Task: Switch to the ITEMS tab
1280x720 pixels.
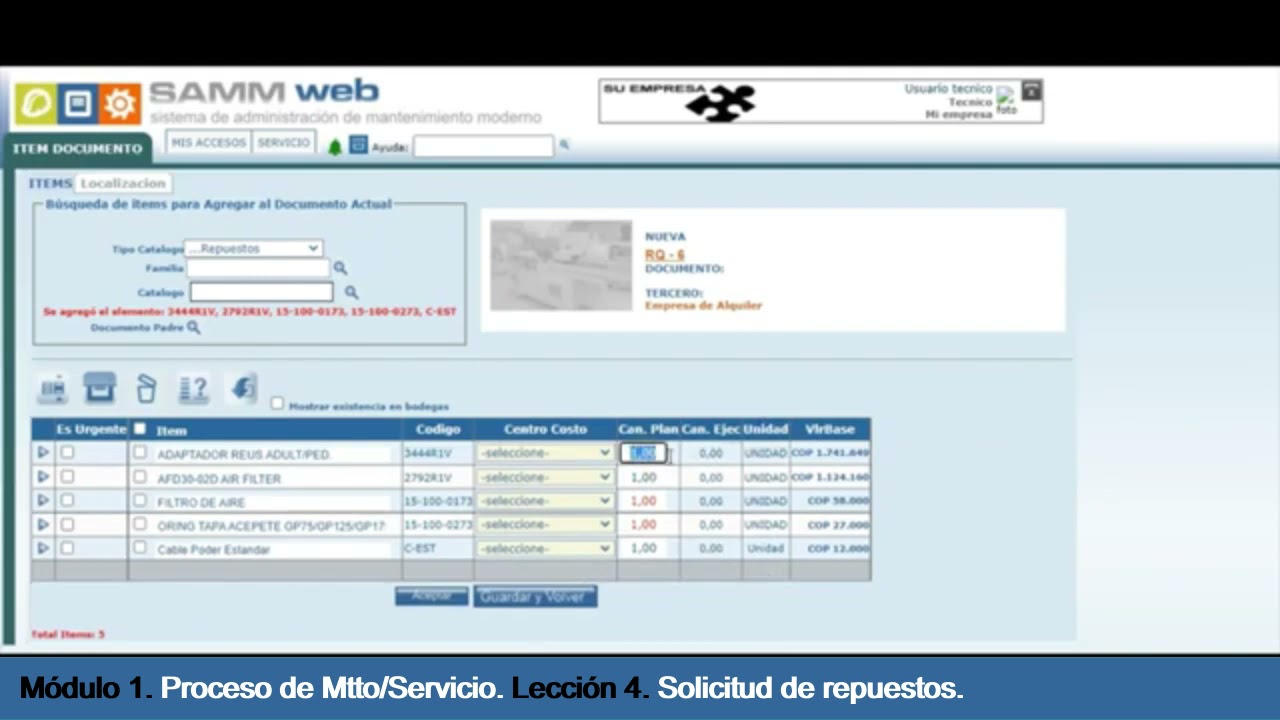Action: 50,184
